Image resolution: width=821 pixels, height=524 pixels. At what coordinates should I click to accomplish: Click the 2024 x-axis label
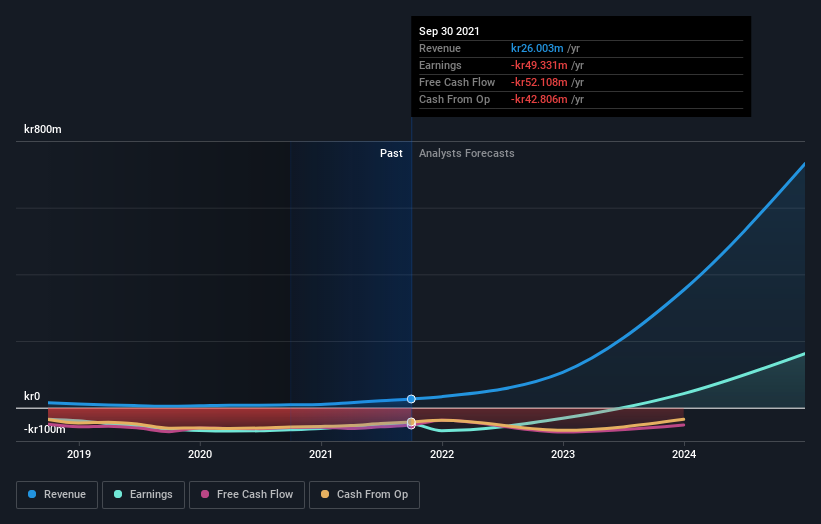(684, 454)
